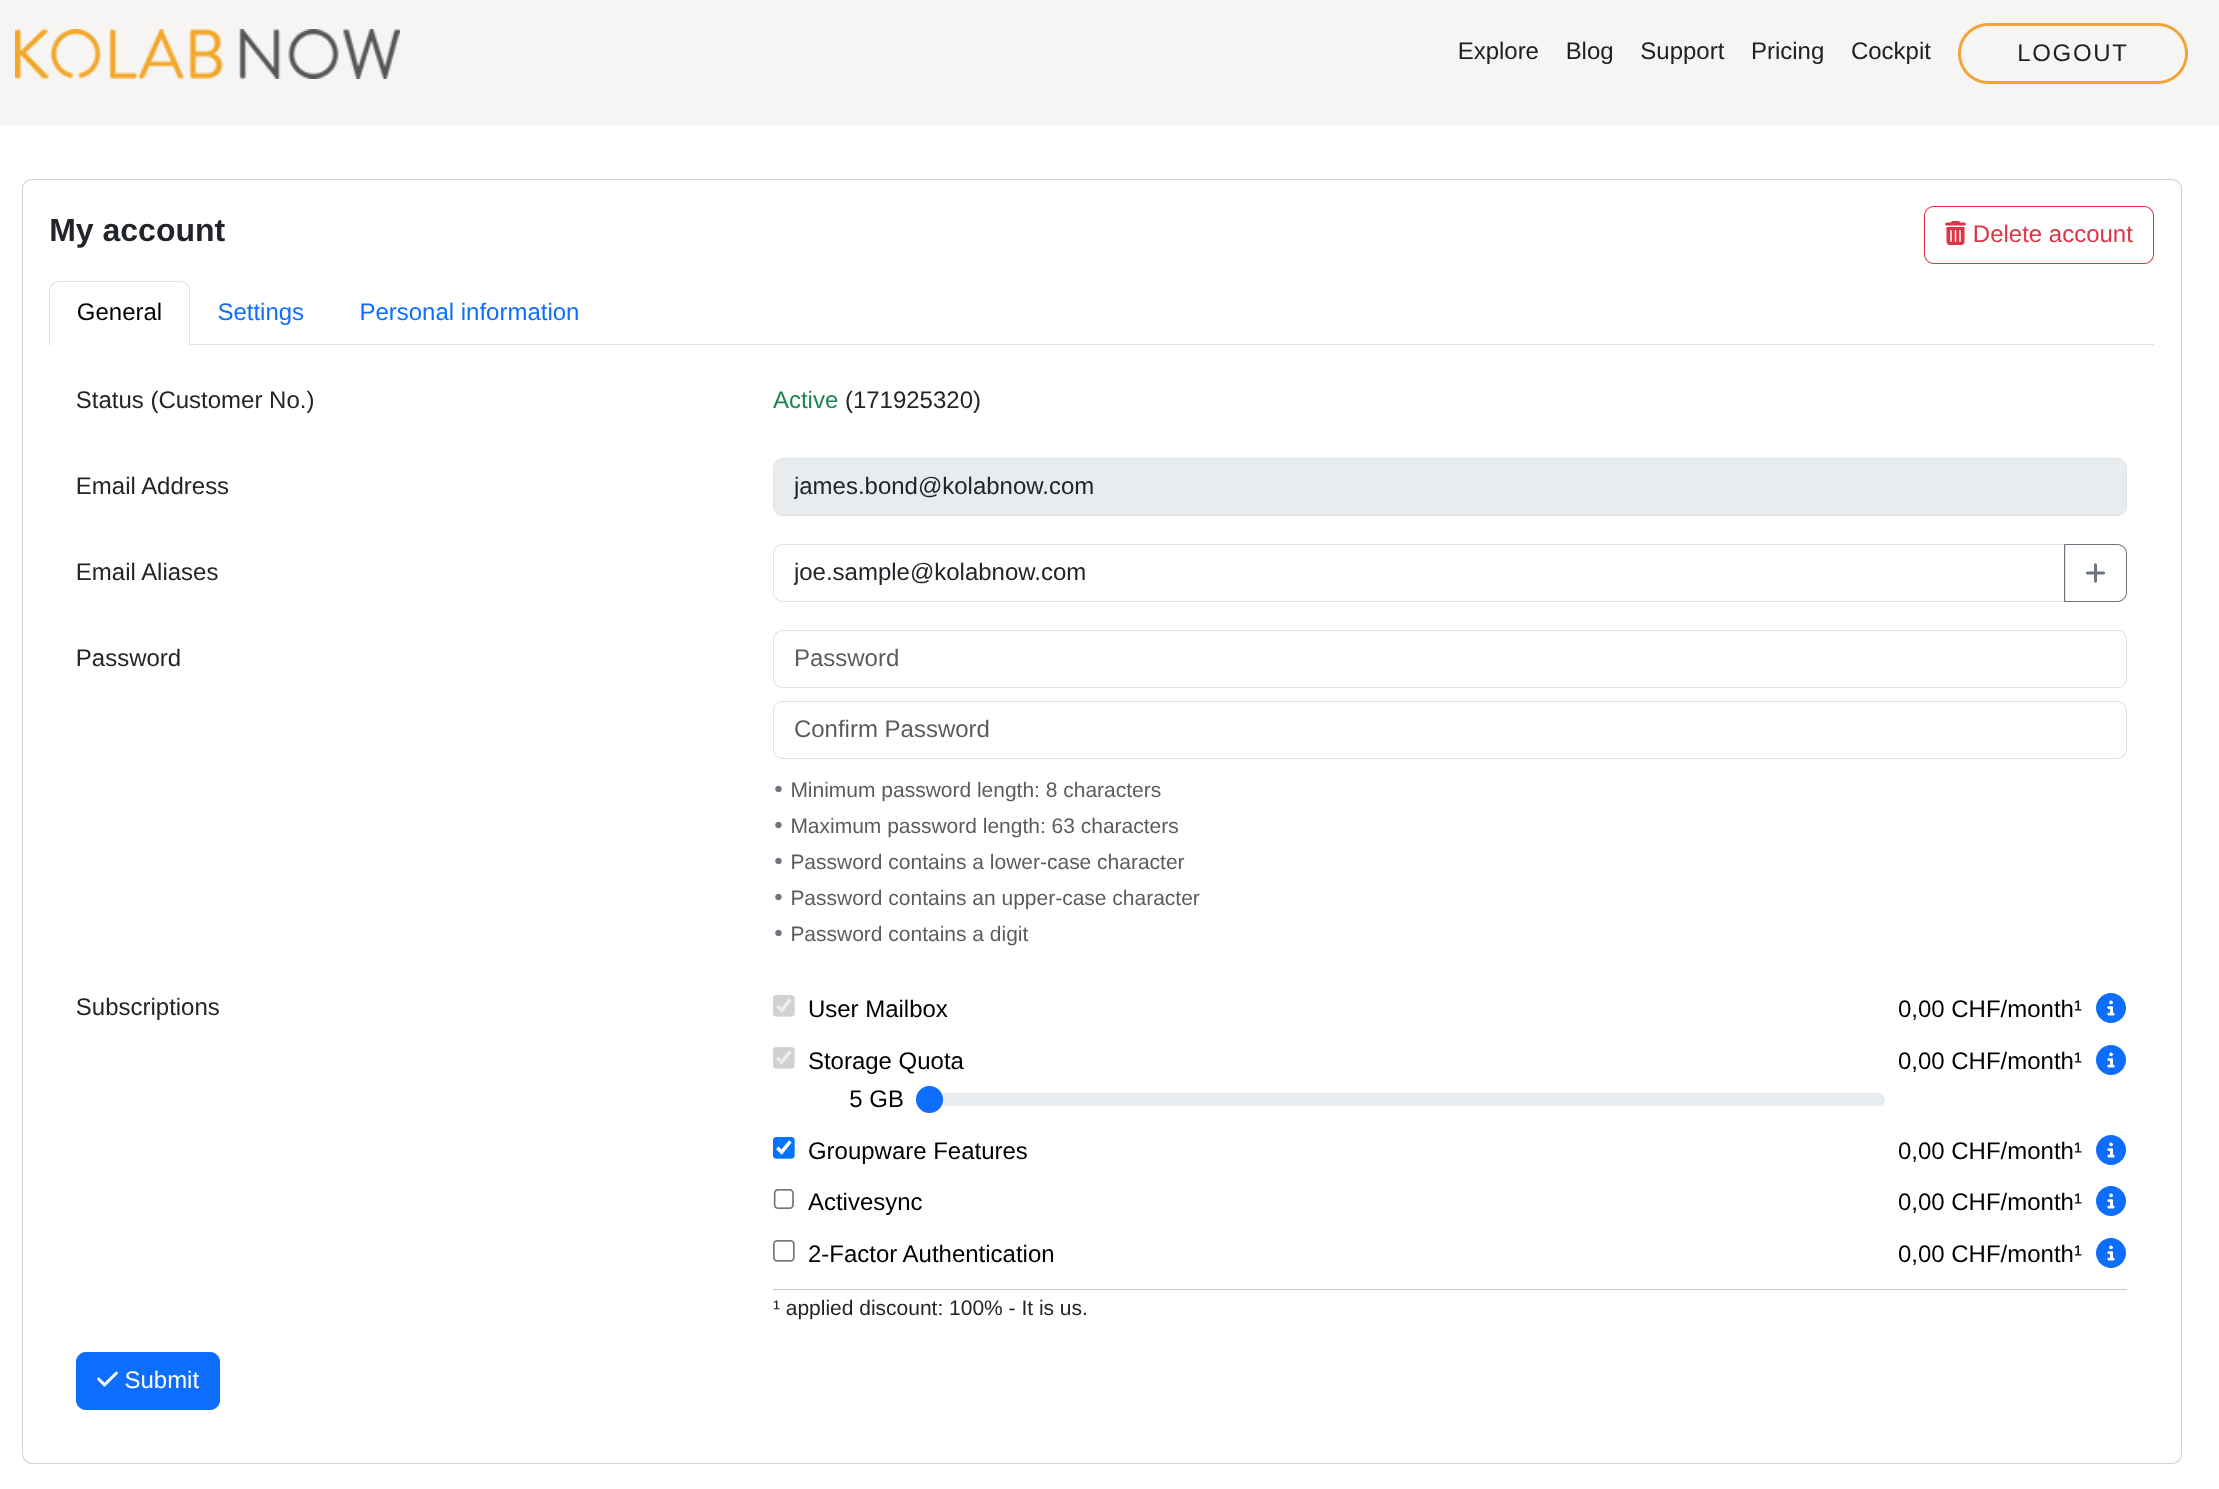This screenshot has height=1489, width=2219.
Task: Switch to the Settings tab
Action: [260, 313]
